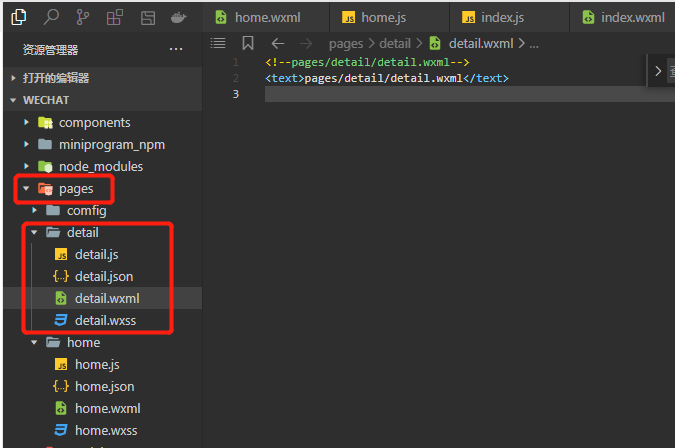This screenshot has height=448, width=675.
Task: Click the outline list icon in editor toolbar
Action: (218, 44)
